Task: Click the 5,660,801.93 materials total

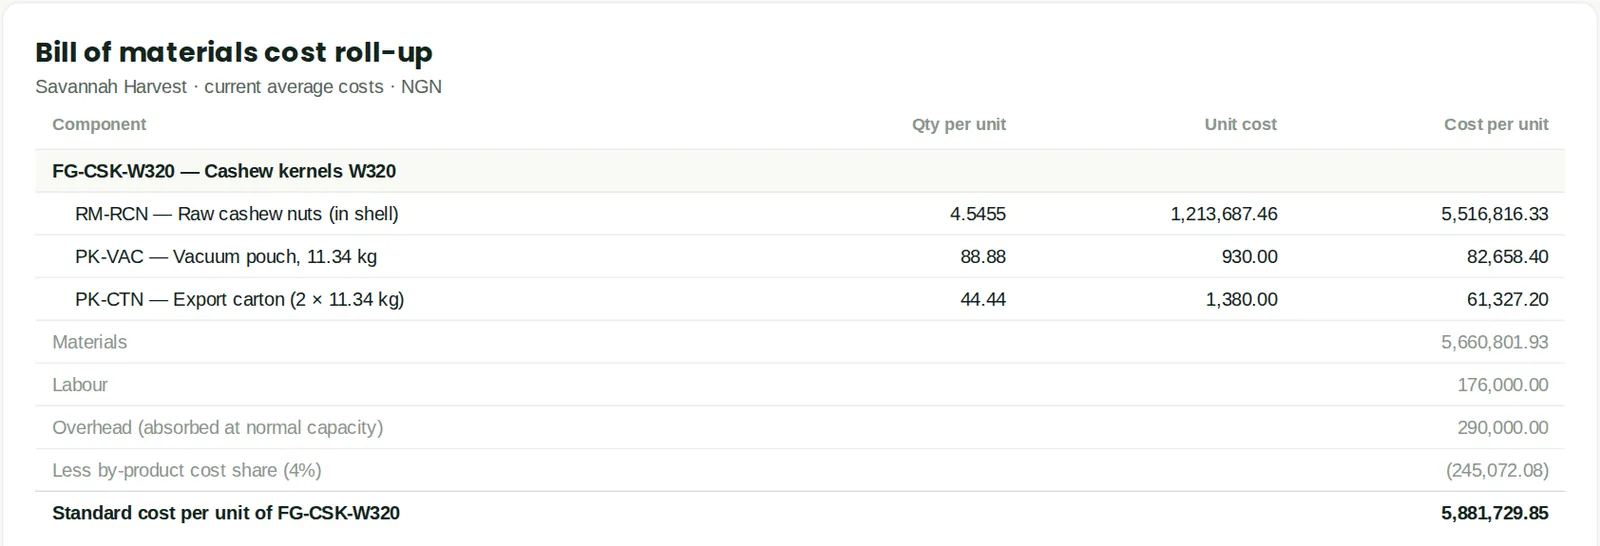Action: [1494, 342]
